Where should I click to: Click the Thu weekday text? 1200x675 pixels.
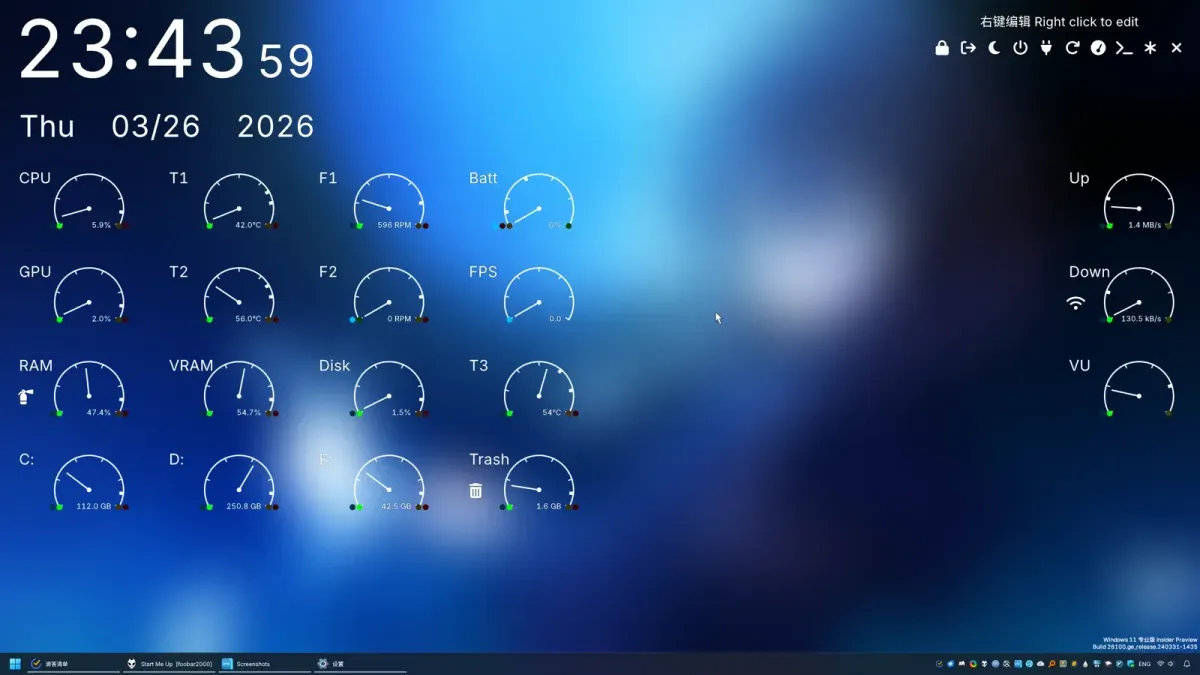(x=47, y=127)
